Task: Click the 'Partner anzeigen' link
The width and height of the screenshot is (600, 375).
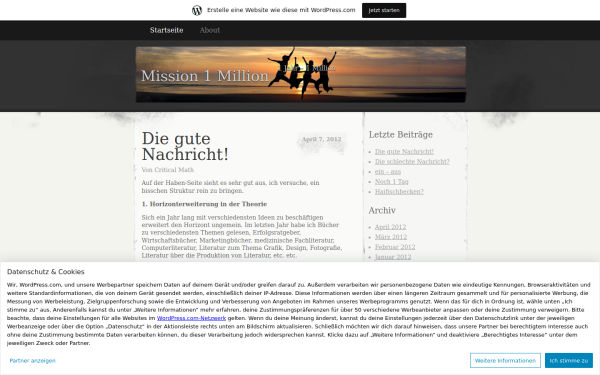Action: [x=33, y=360]
